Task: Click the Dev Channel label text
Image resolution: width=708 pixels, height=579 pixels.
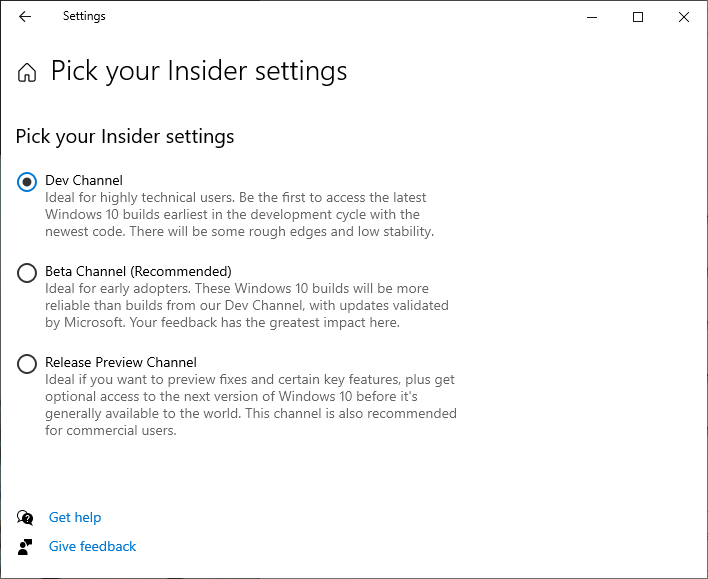Action: (84, 180)
